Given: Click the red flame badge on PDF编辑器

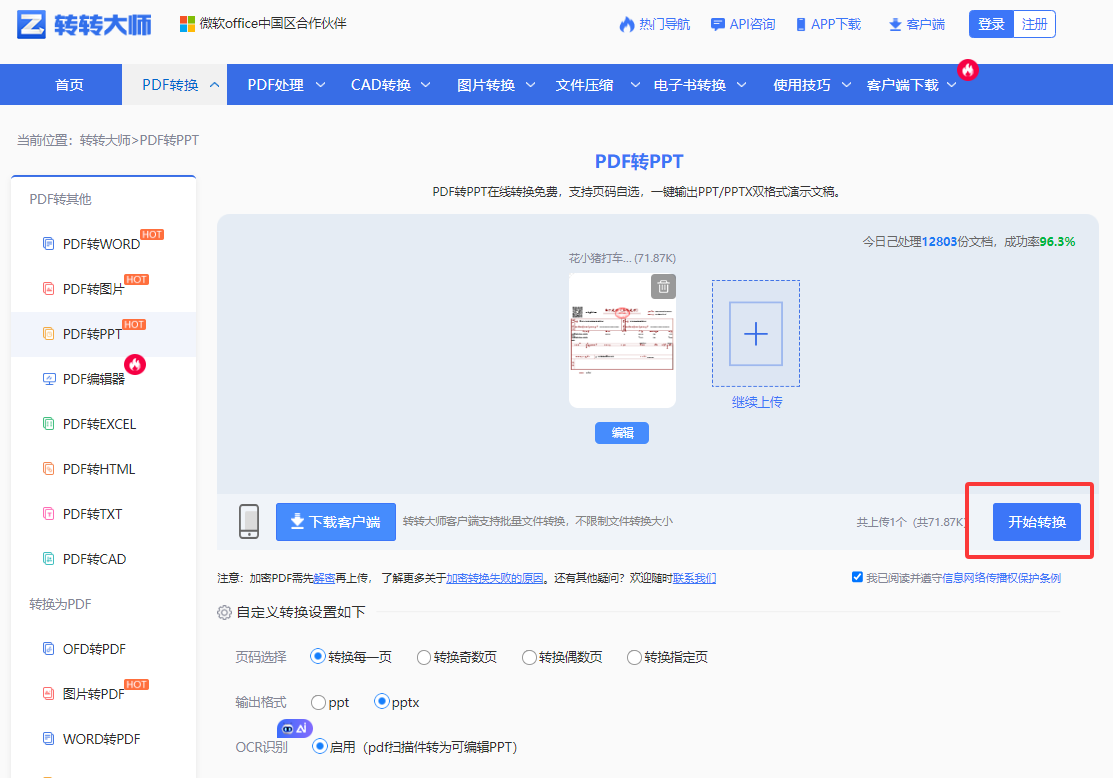Looking at the screenshot, I should [x=135, y=364].
